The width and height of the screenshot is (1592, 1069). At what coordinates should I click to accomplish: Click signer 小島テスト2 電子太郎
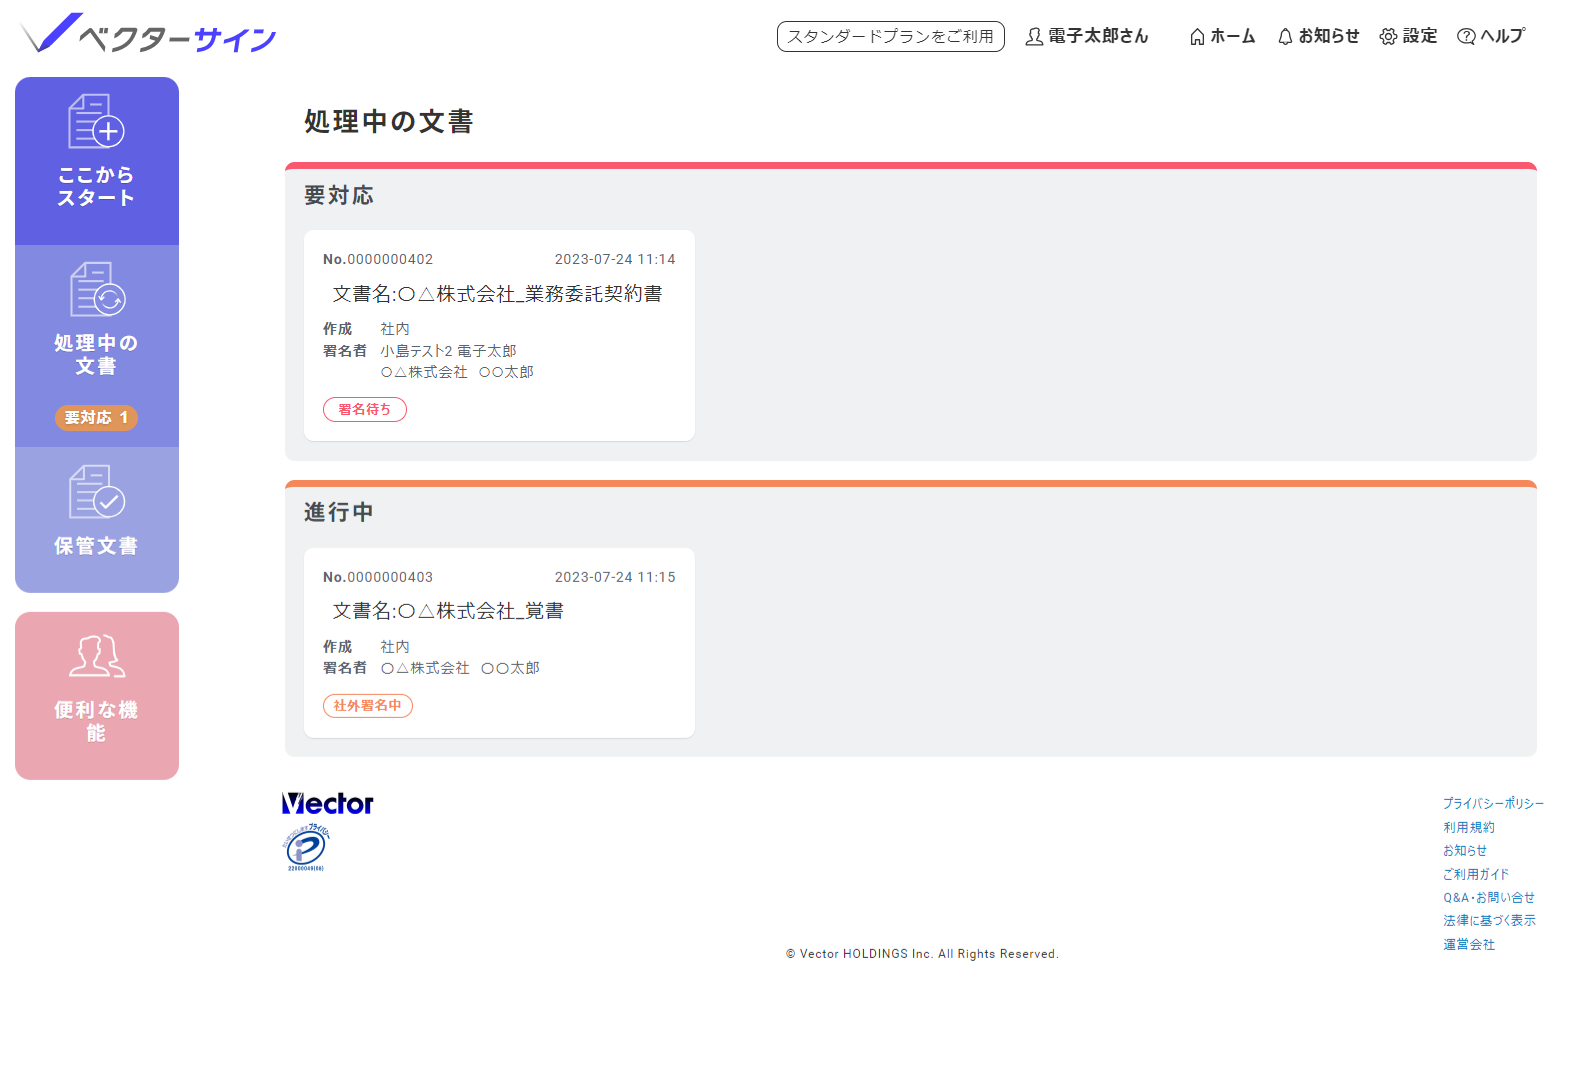(x=449, y=351)
